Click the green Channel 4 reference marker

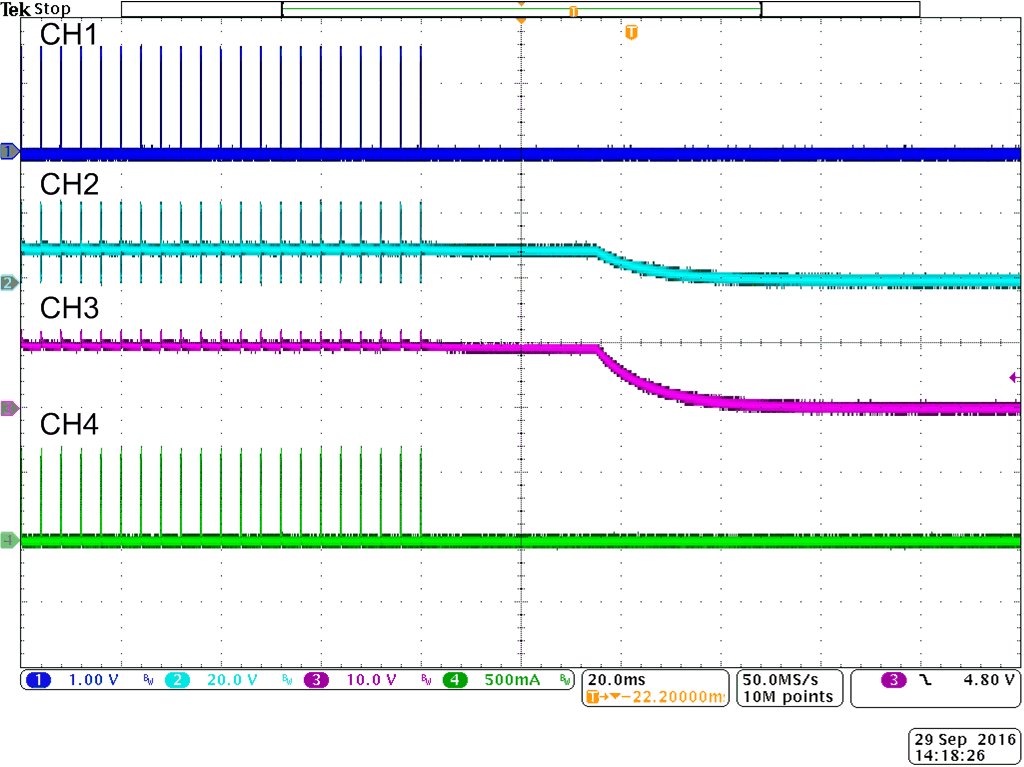point(8,538)
